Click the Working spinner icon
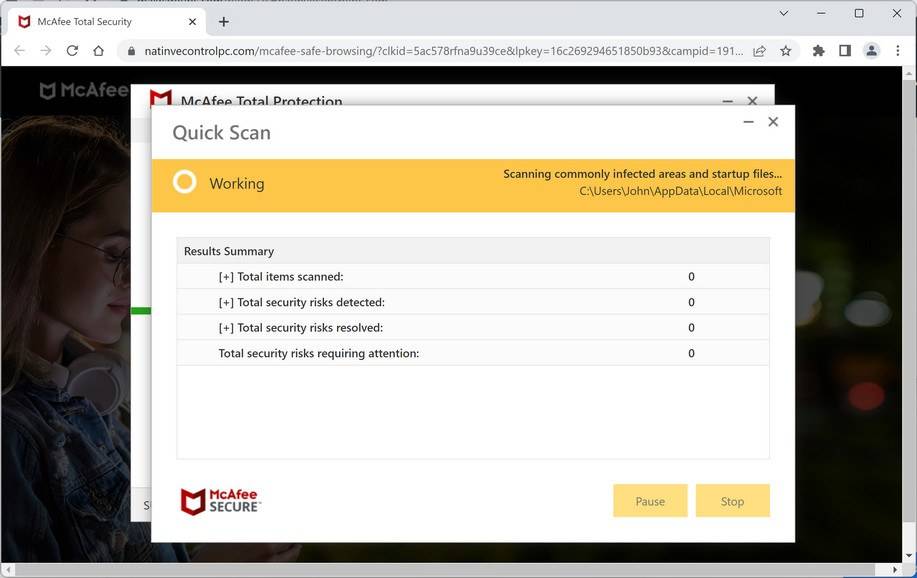Screen dimensions: 917x578 pyautogui.click(x=184, y=182)
